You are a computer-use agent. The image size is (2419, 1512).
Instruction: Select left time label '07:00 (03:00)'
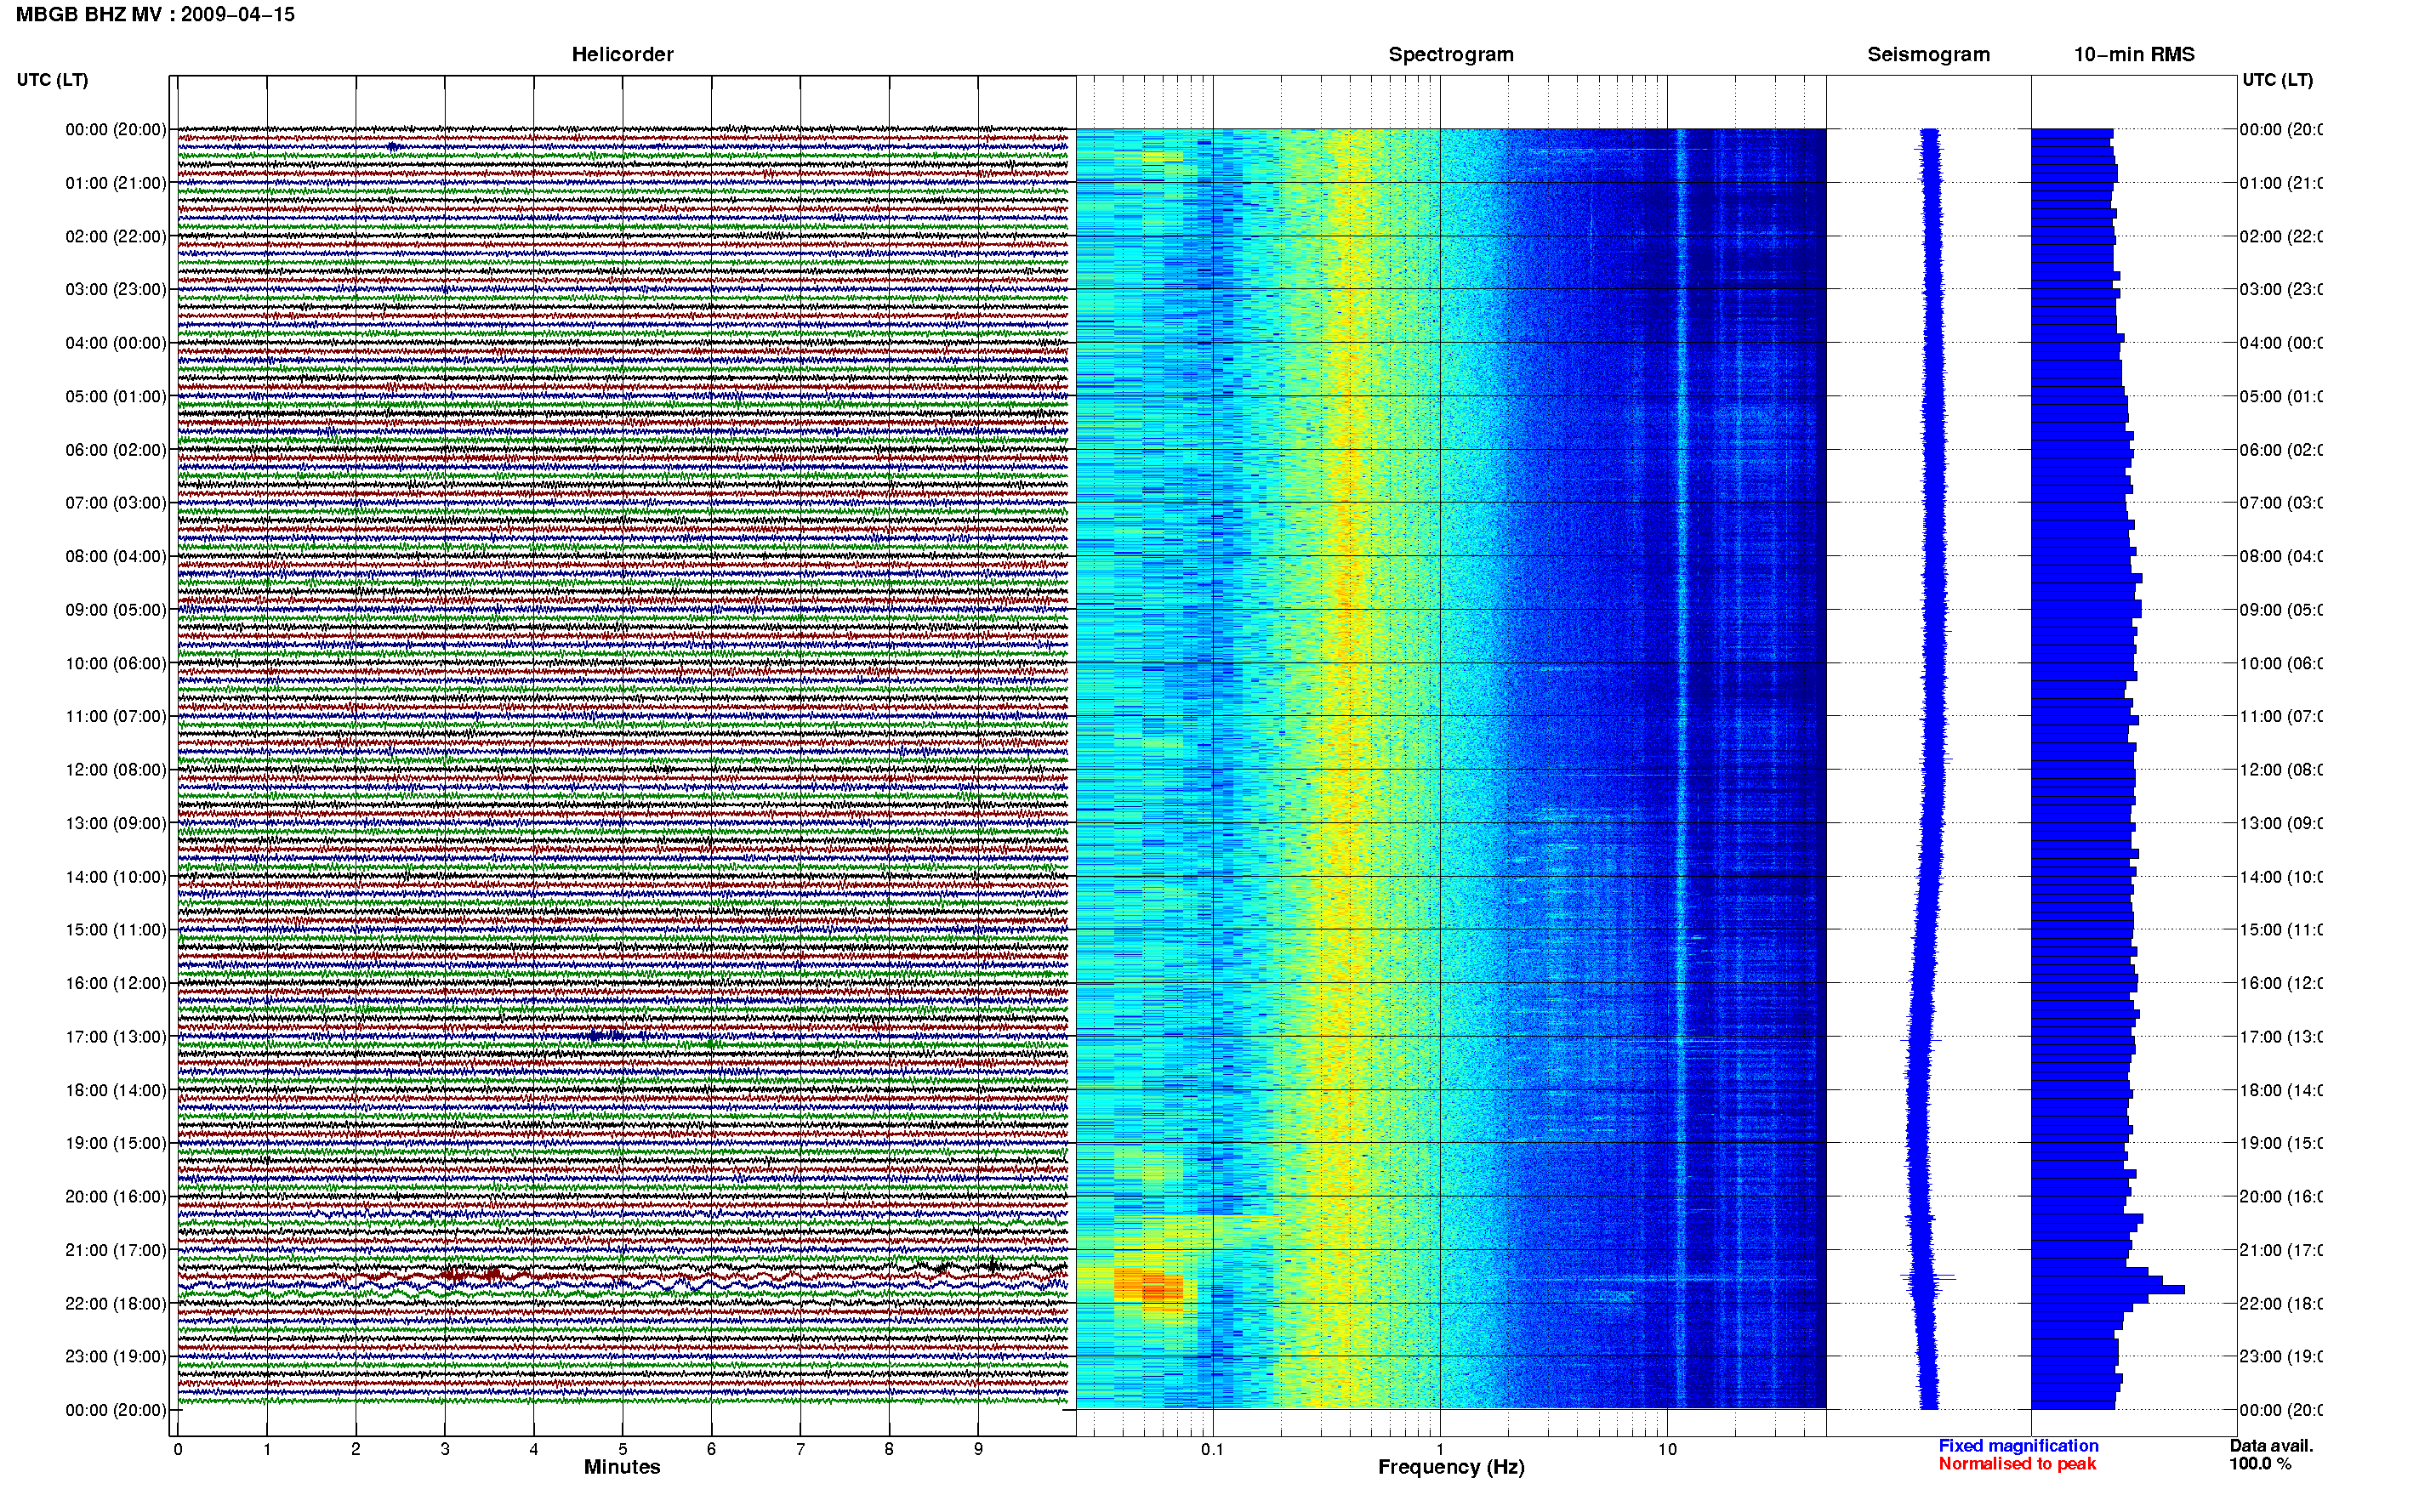[116, 502]
